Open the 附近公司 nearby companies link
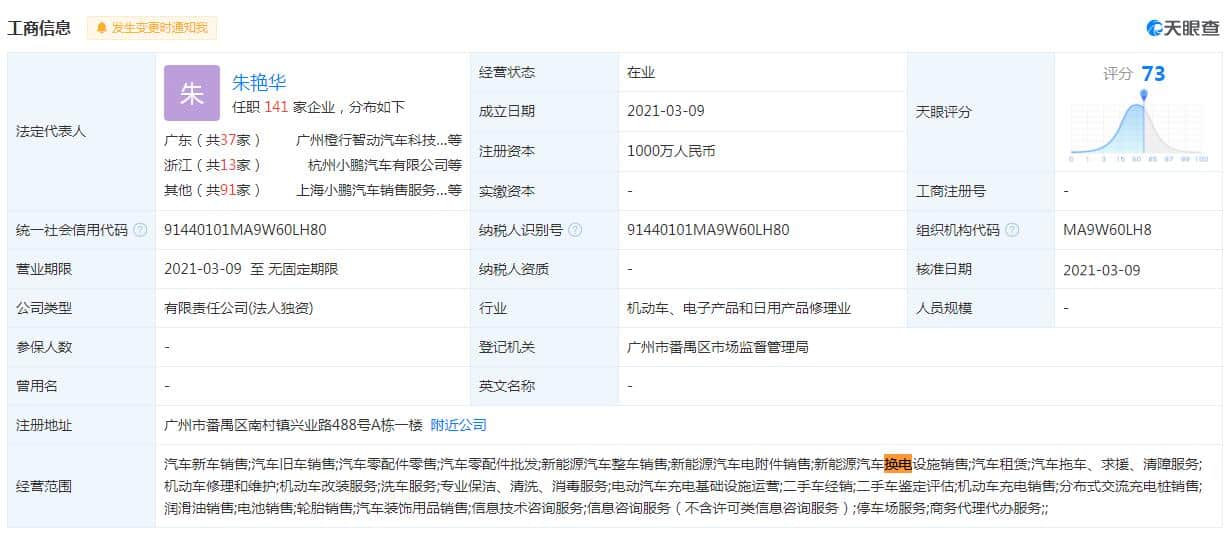 458,425
